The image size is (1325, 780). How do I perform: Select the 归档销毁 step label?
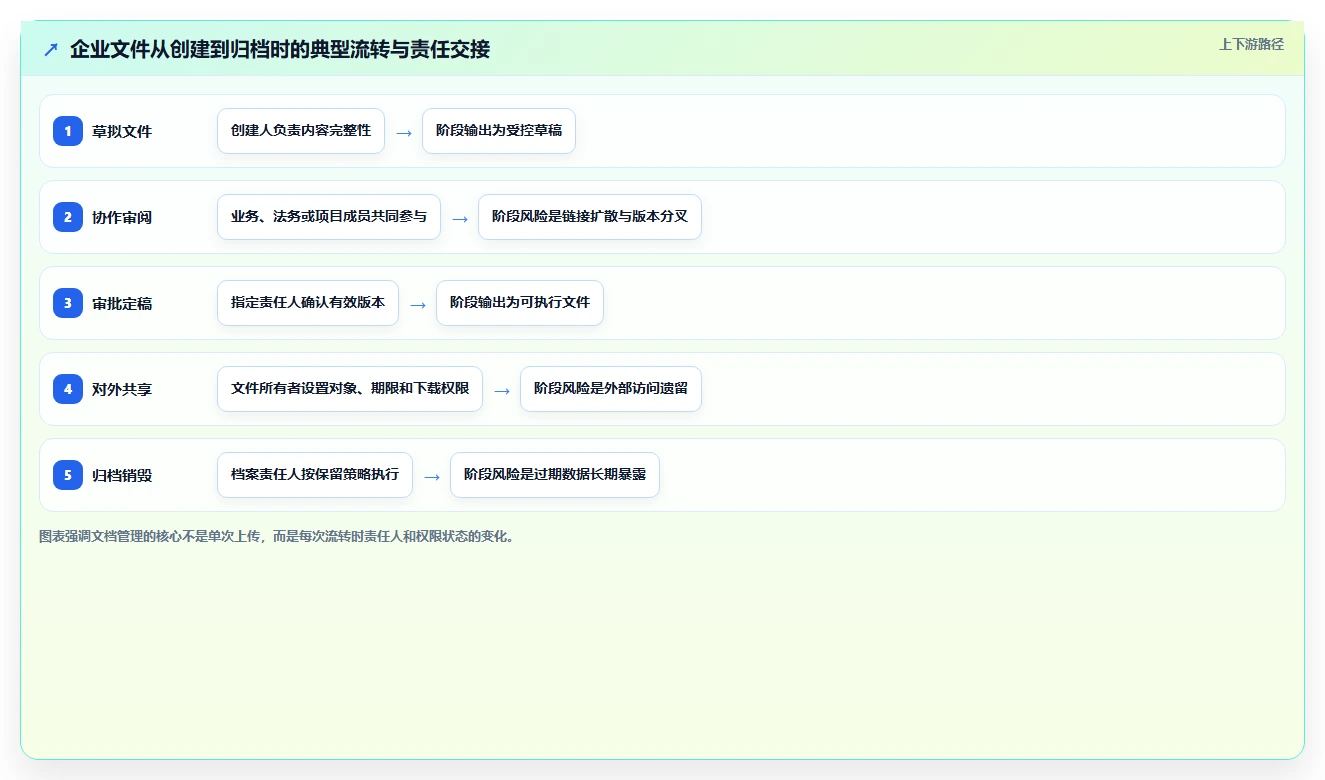tap(122, 475)
